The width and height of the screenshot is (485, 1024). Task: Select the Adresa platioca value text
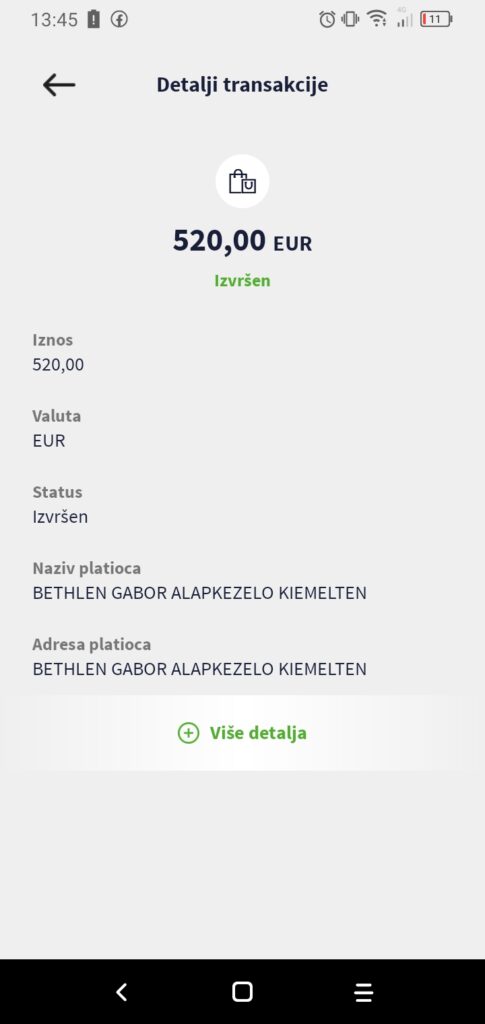(x=199, y=669)
